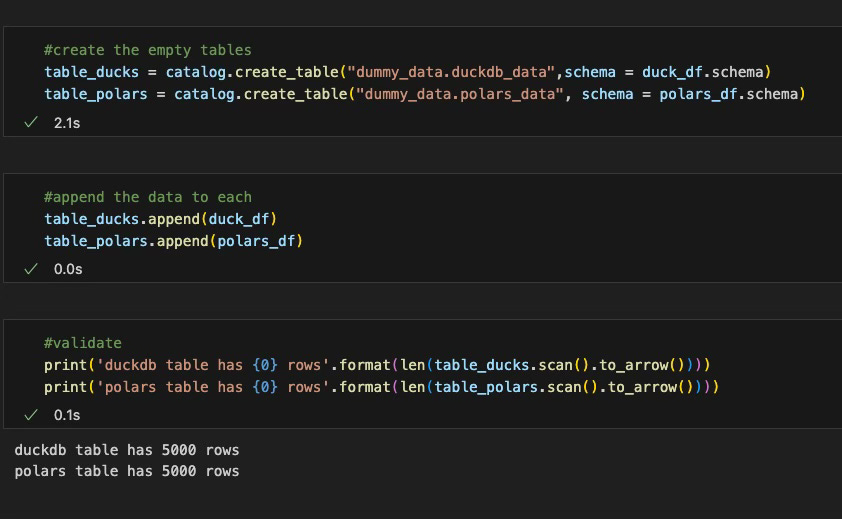Click the string "dummy_data.duckdb_data"

pyautogui.click(x=451, y=72)
